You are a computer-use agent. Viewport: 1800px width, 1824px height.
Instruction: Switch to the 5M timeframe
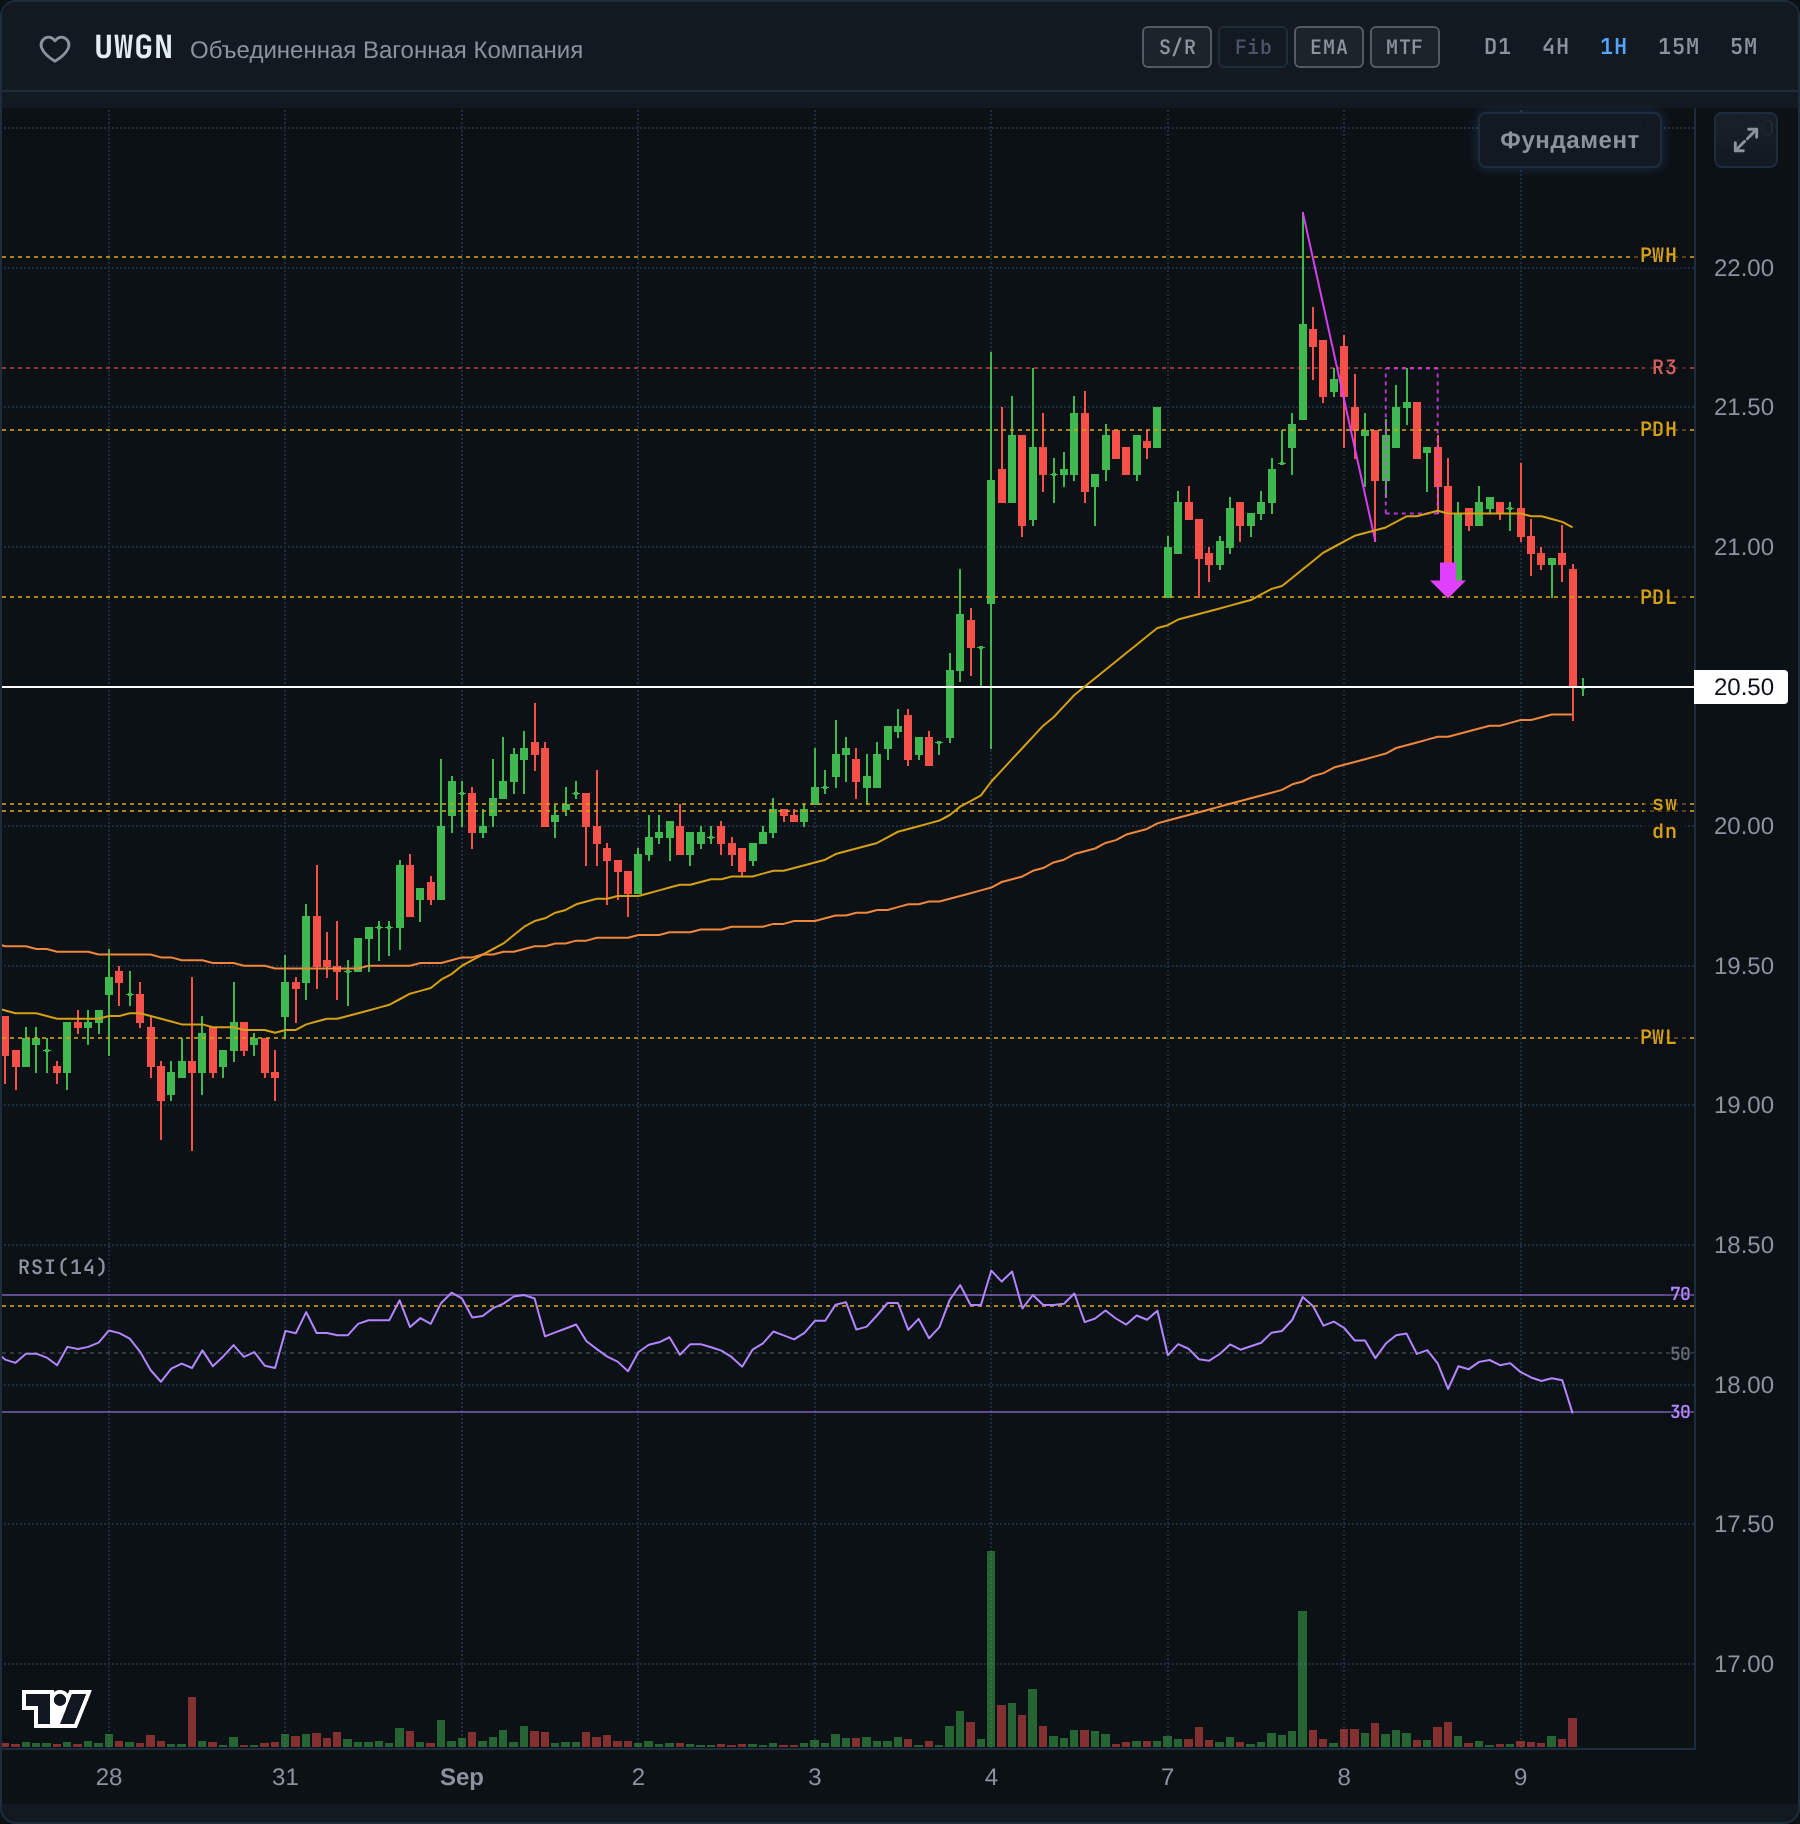pyautogui.click(x=1744, y=47)
